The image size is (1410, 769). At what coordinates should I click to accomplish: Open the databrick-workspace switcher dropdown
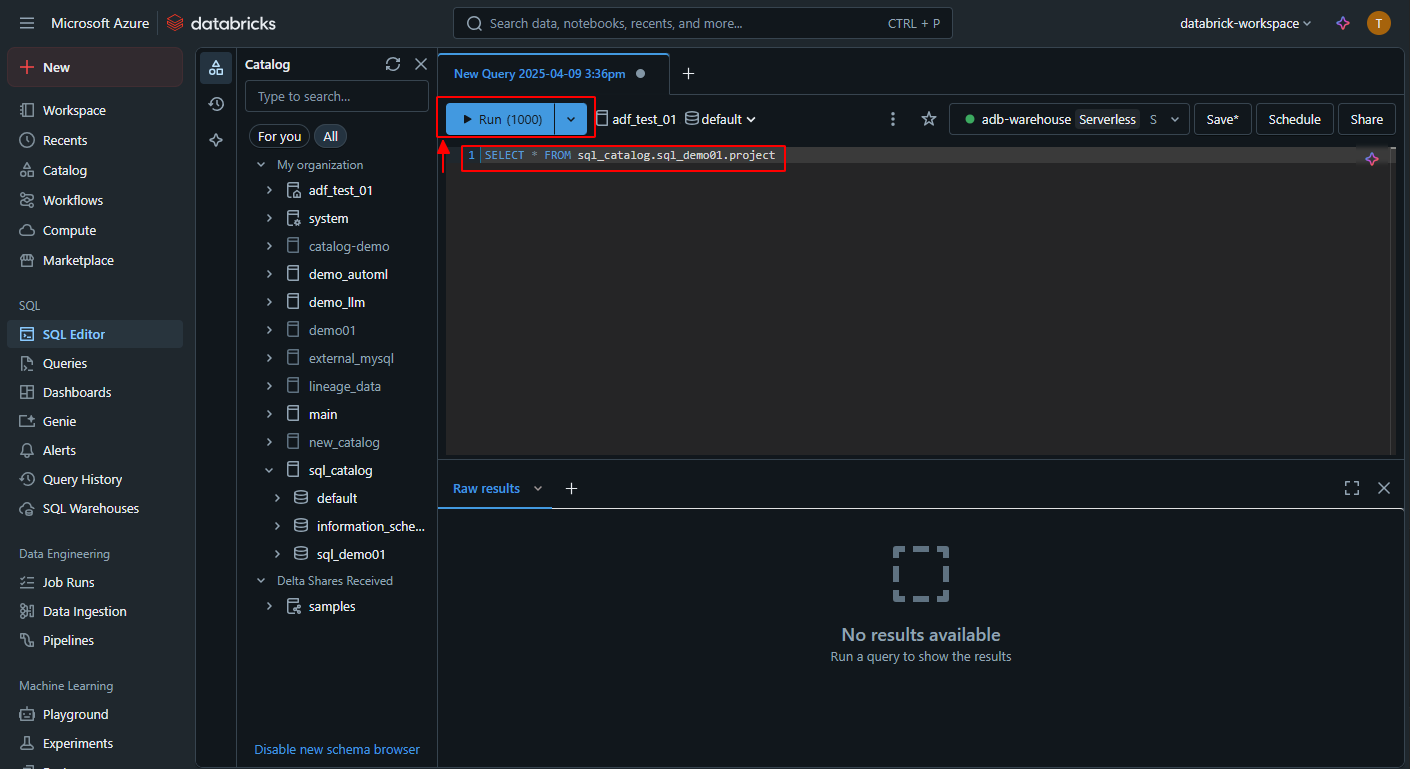pos(1246,23)
